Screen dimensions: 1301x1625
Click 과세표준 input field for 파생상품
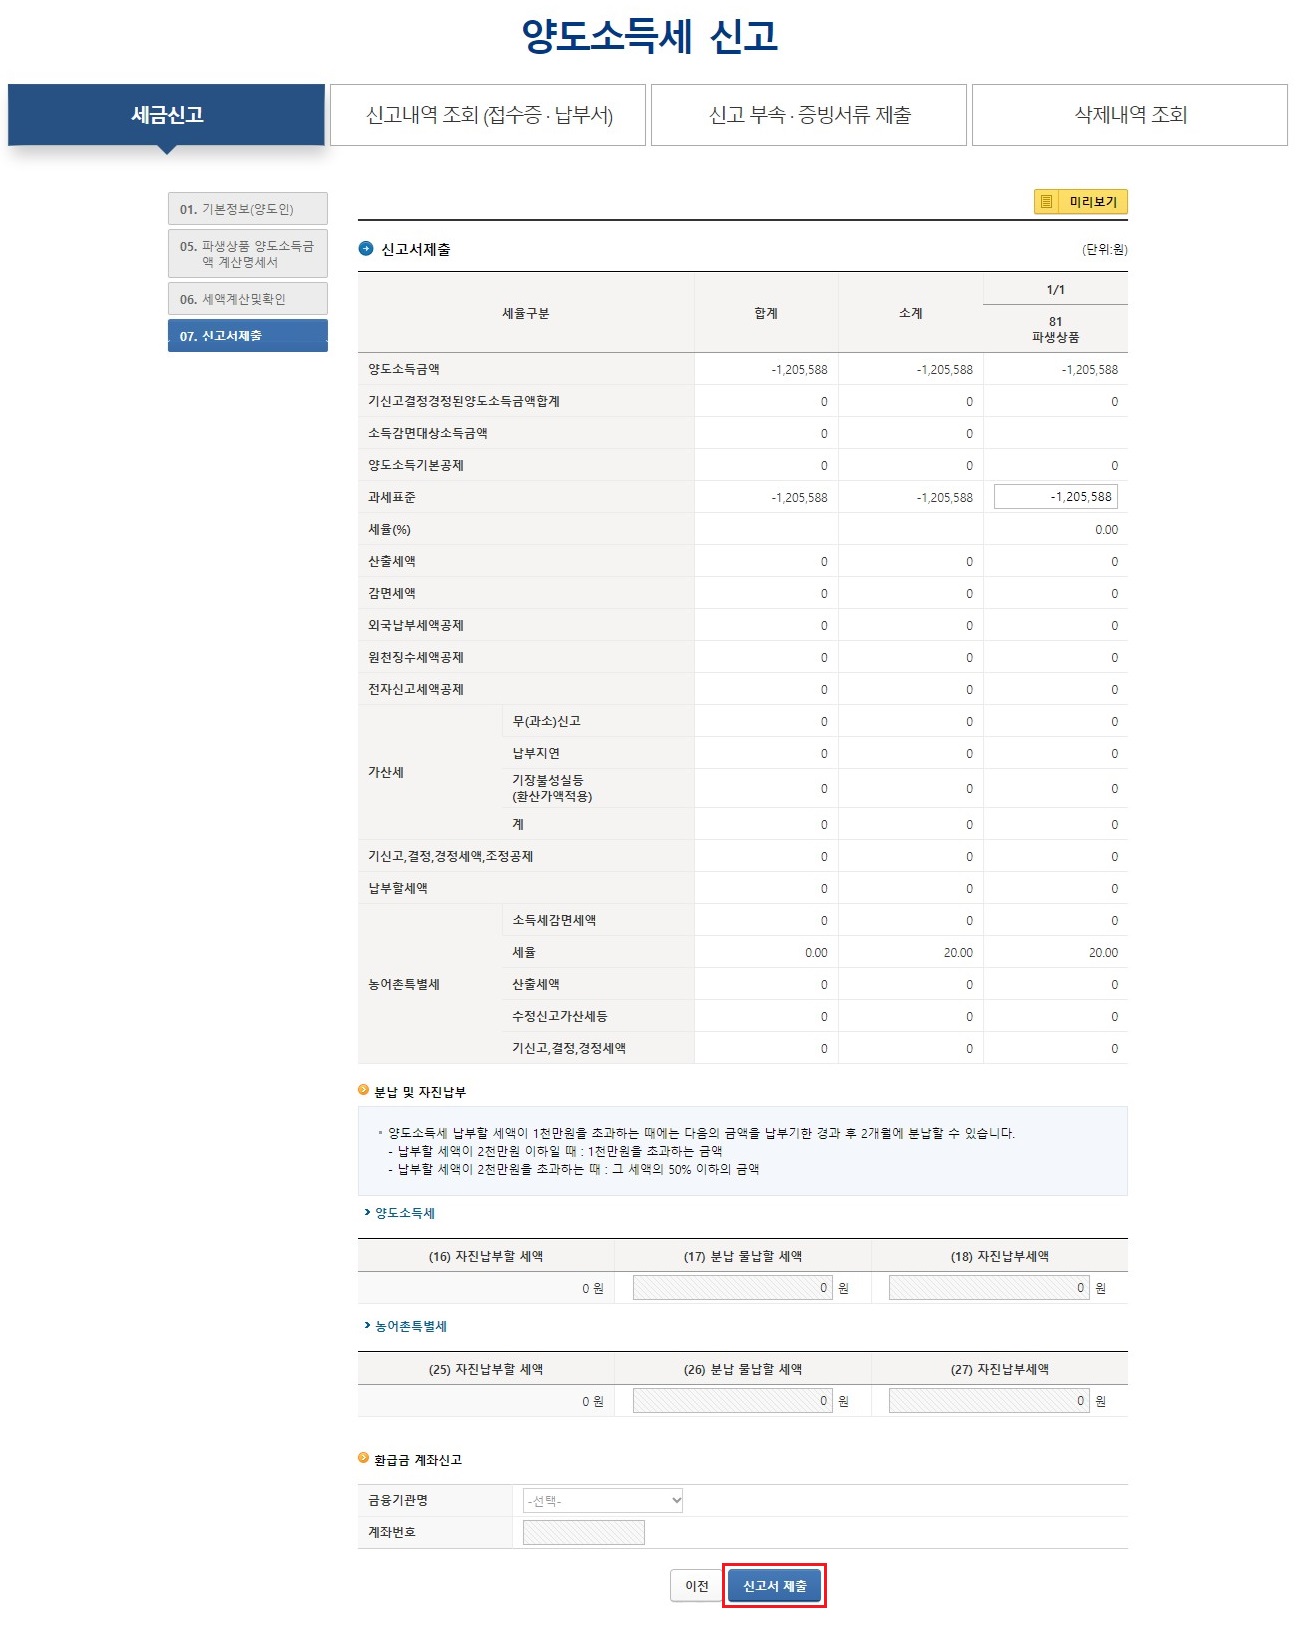pos(1055,497)
